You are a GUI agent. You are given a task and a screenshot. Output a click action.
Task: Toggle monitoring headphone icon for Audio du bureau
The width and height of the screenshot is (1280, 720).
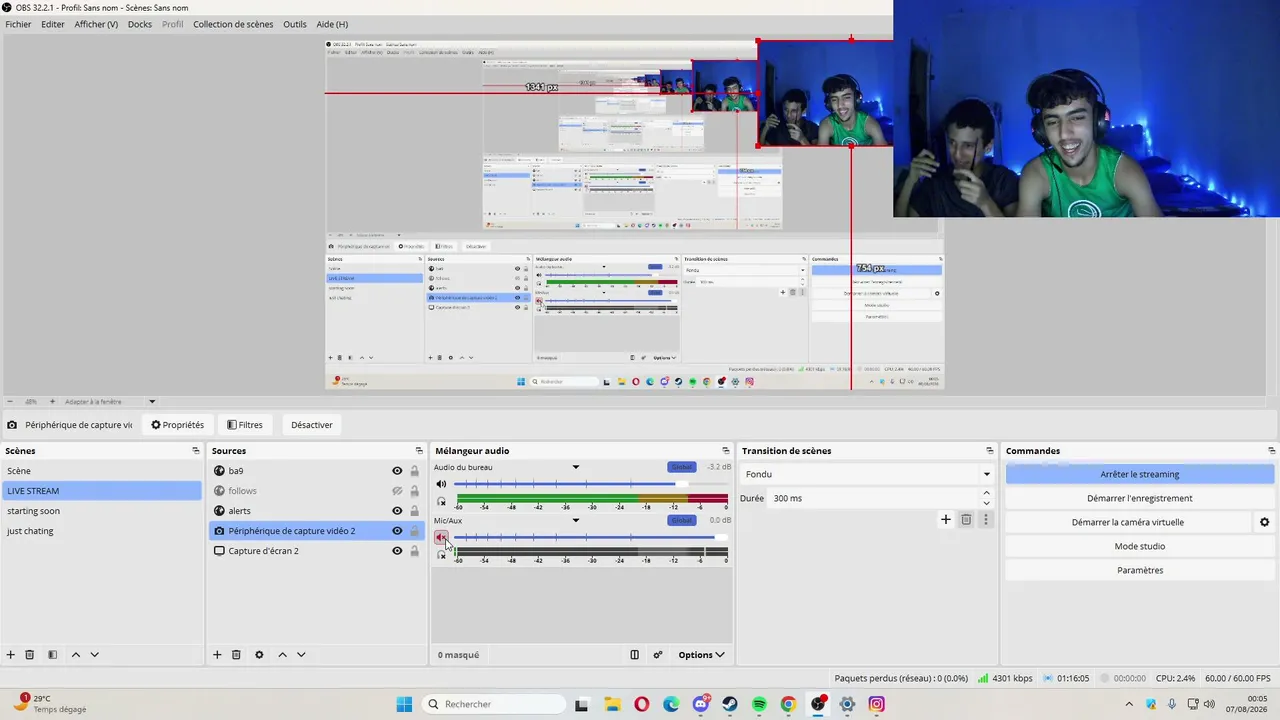coord(441,501)
